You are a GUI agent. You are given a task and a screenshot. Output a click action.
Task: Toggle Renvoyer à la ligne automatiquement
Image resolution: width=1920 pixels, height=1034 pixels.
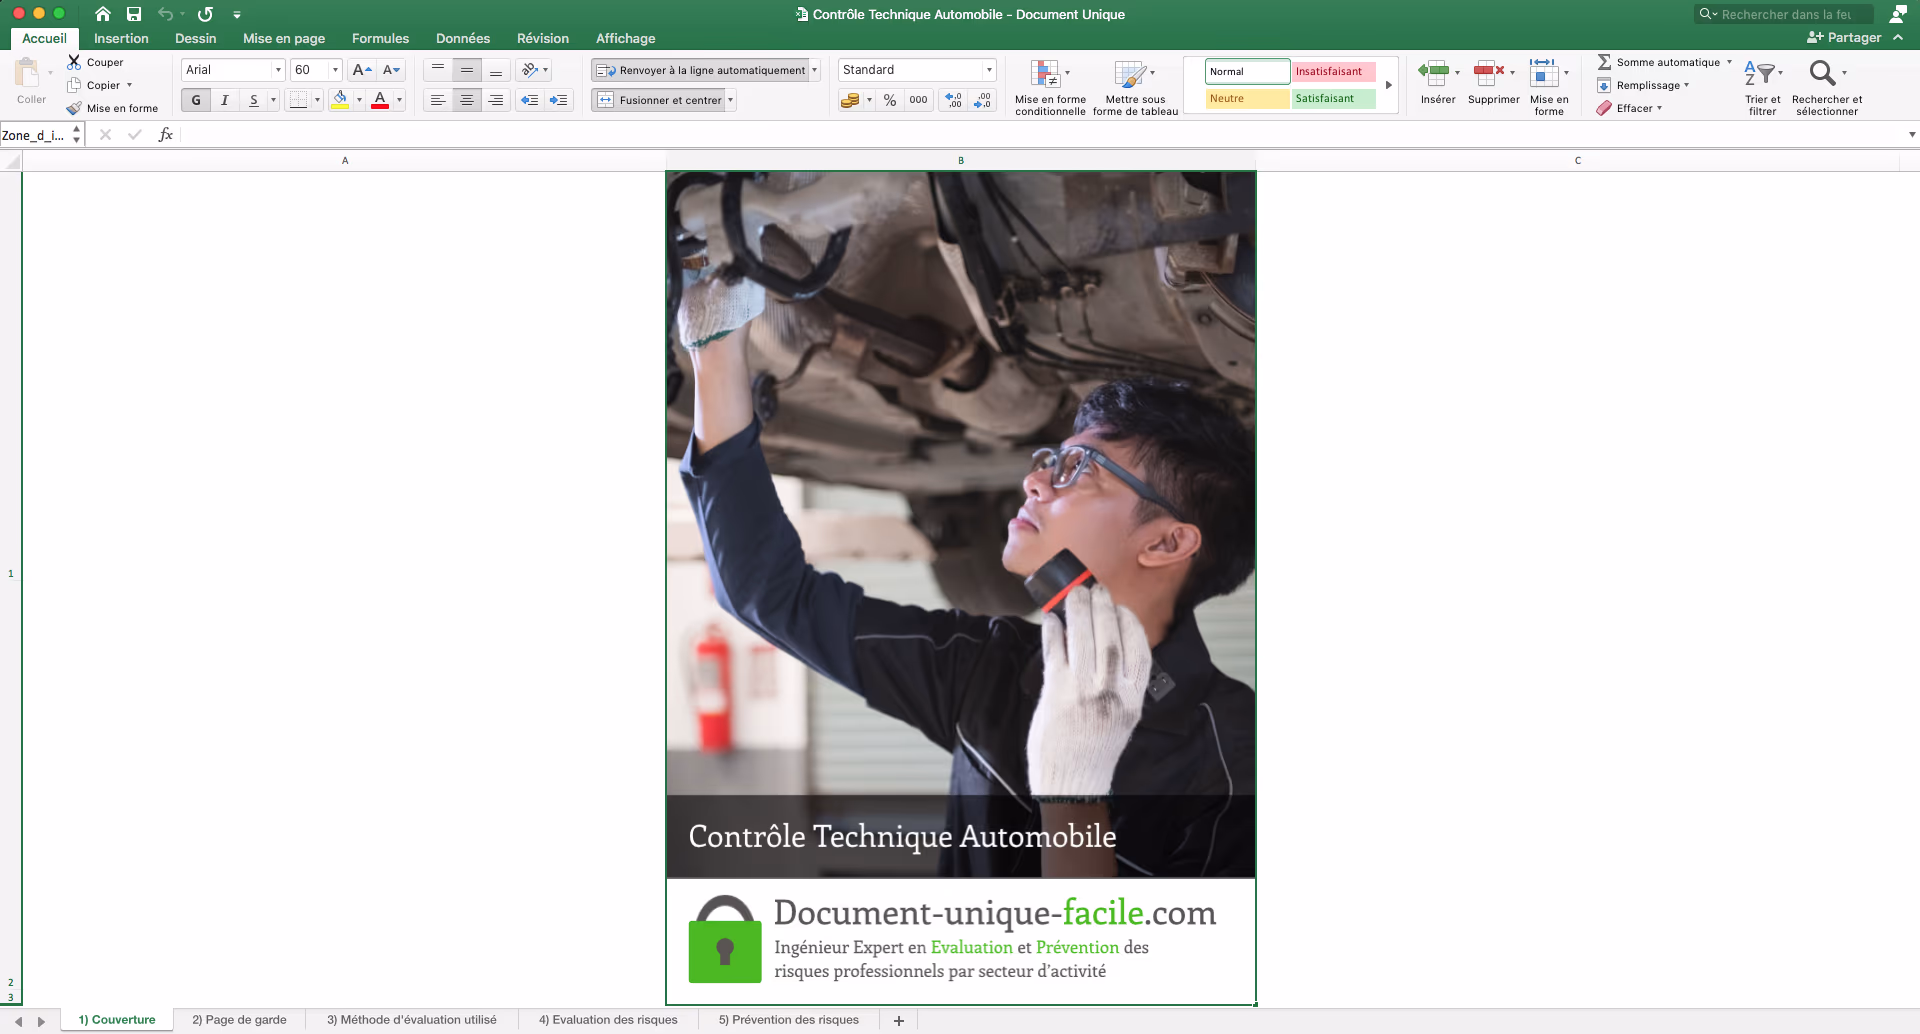click(x=700, y=70)
